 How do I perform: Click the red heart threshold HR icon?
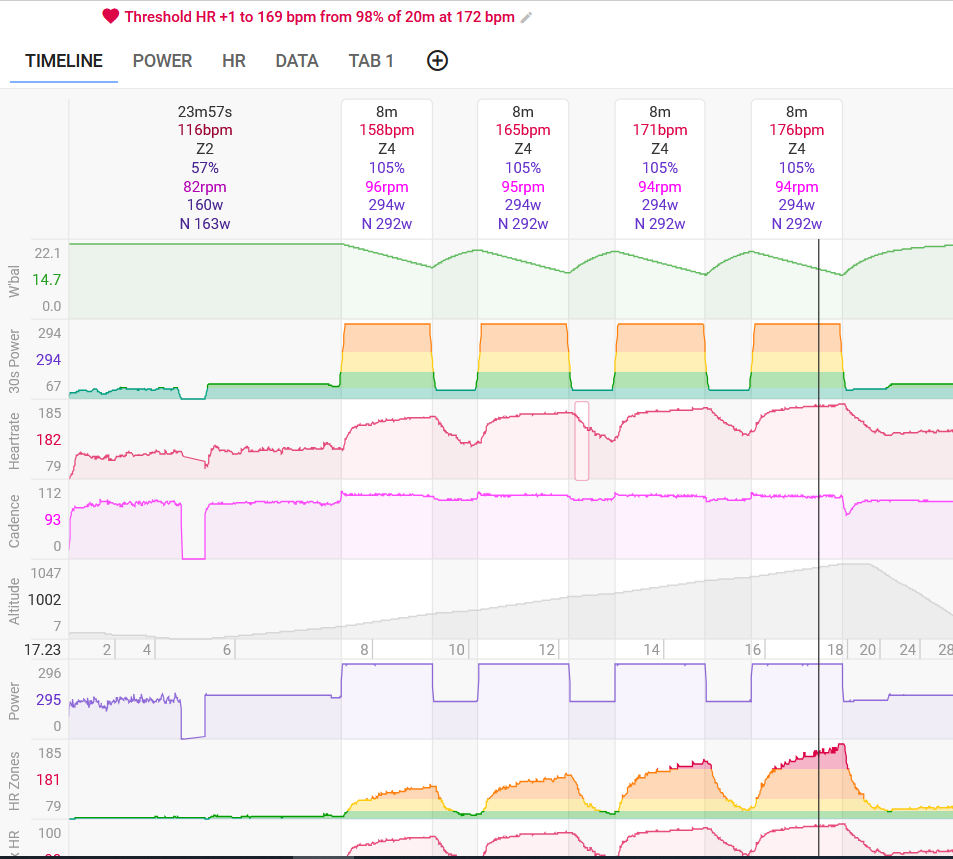point(111,16)
